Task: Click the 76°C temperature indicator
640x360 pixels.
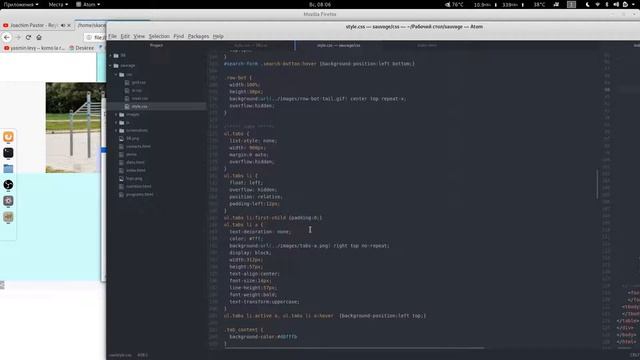Action: point(454,4)
